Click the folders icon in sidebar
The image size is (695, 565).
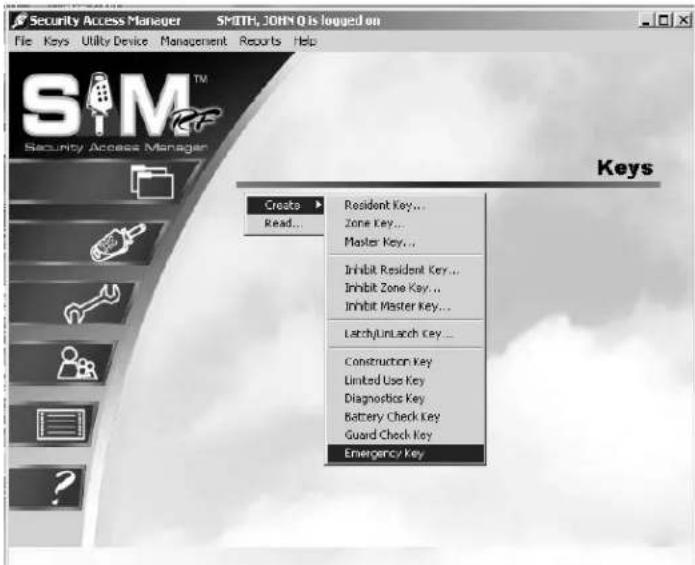pyautogui.click(x=152, y=182)
